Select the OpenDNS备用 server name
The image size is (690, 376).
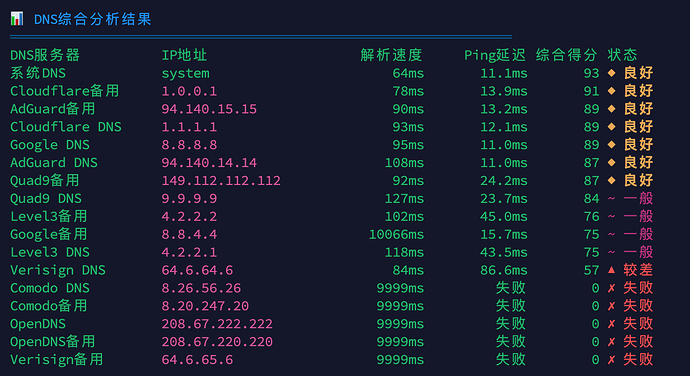(x=52, y=342)
